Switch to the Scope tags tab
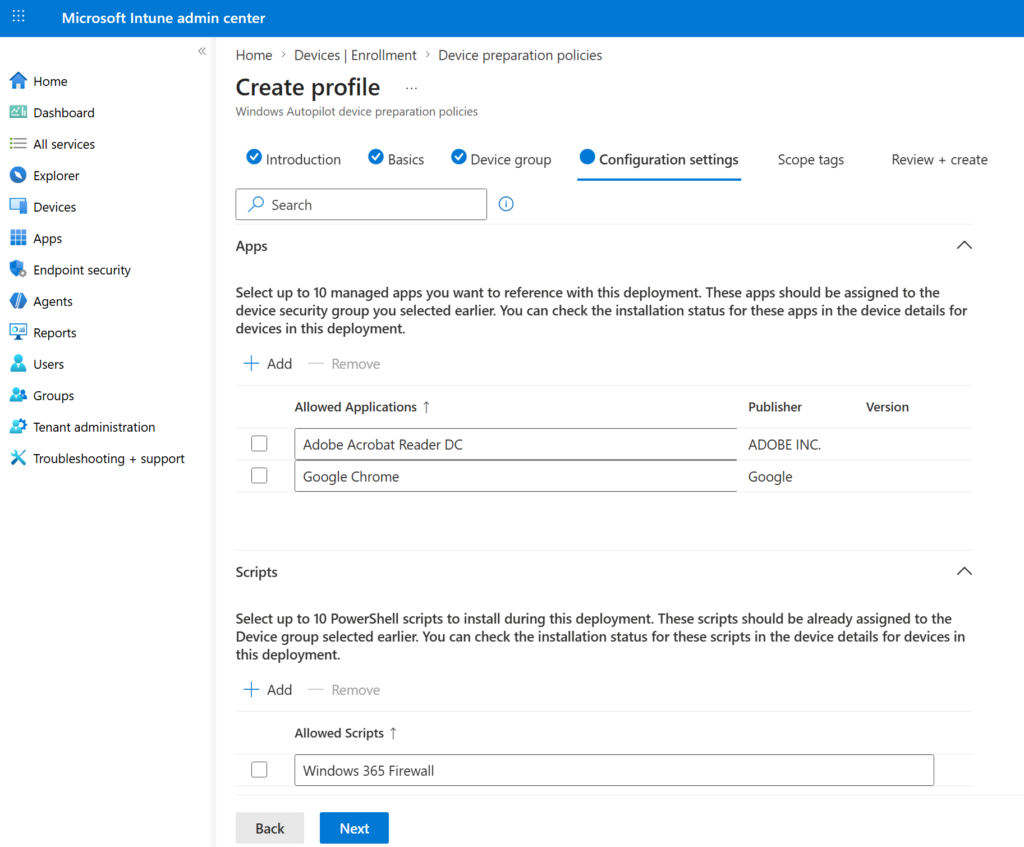 (810, 160)
